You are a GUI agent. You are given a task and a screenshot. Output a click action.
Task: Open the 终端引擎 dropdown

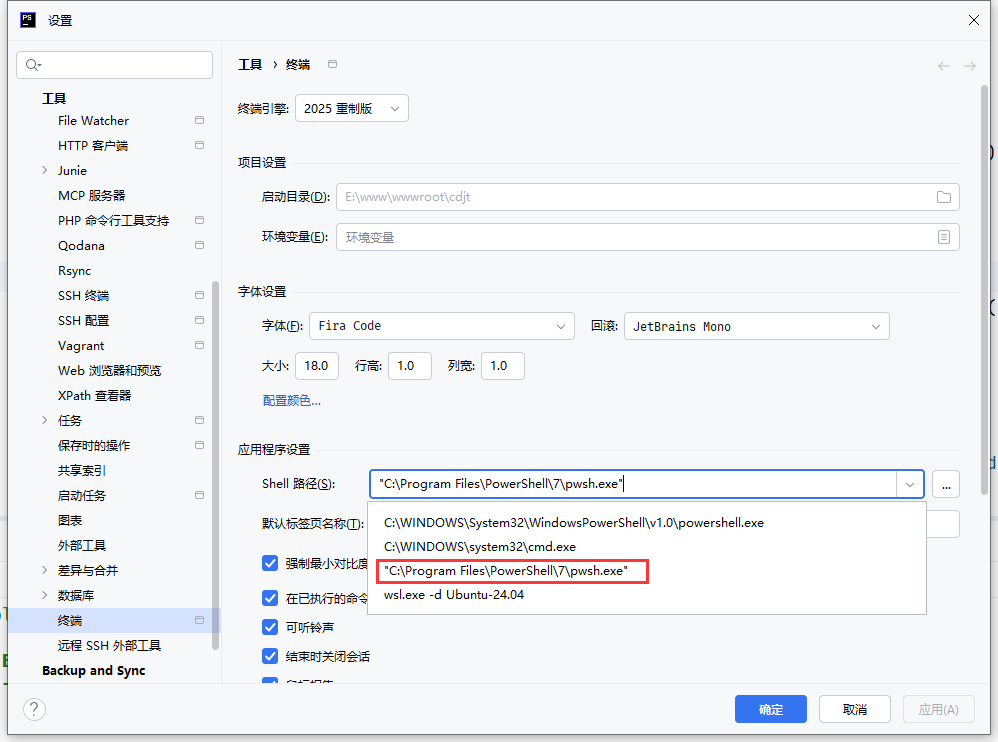coord(352,108)
